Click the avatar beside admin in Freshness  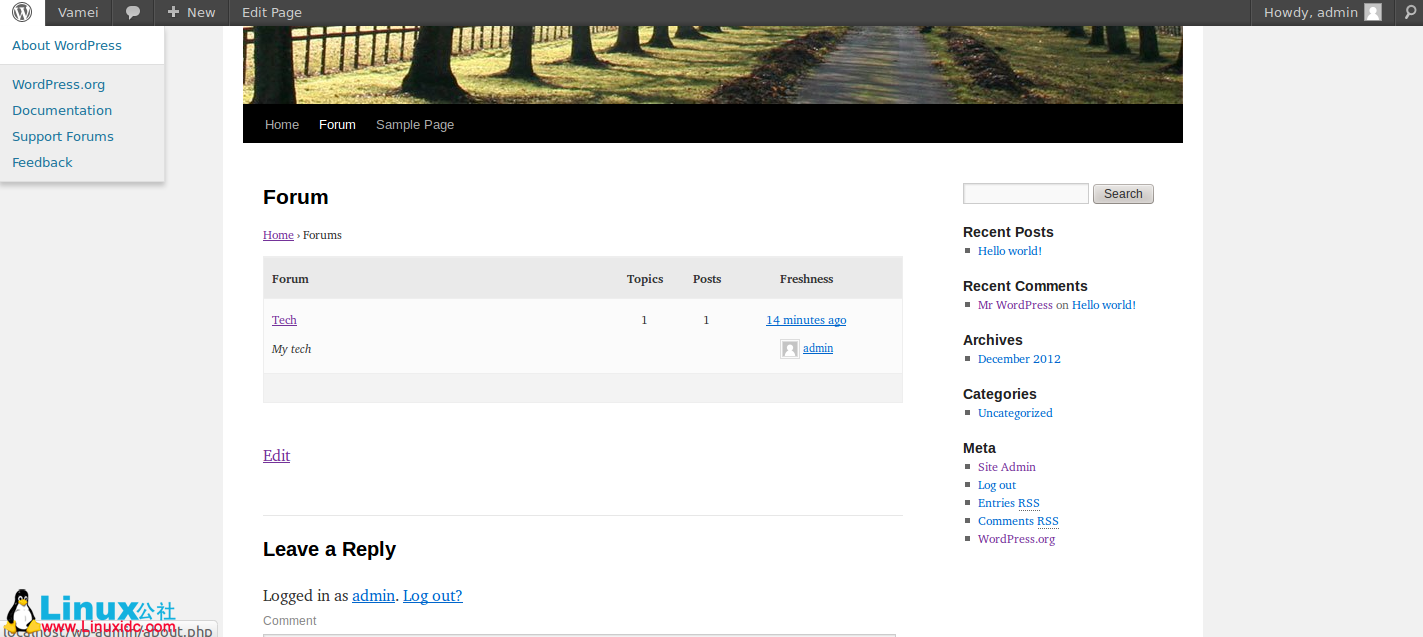[x=789, y=349]
